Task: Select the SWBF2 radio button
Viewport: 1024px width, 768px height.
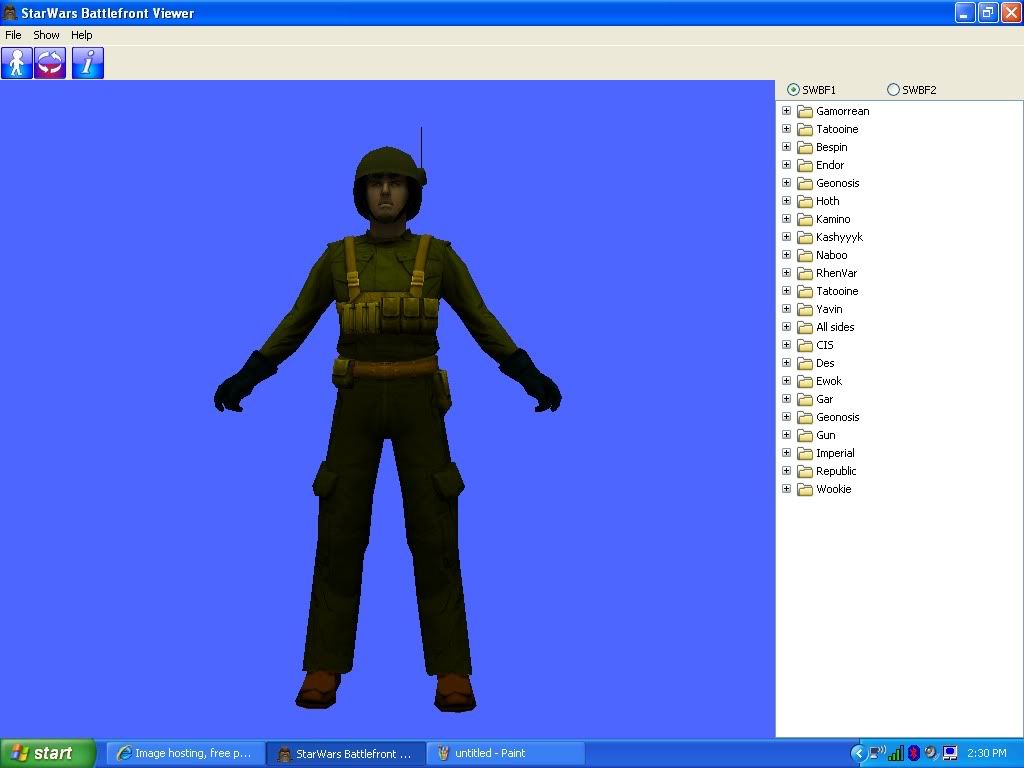Action: click(893, 89)
